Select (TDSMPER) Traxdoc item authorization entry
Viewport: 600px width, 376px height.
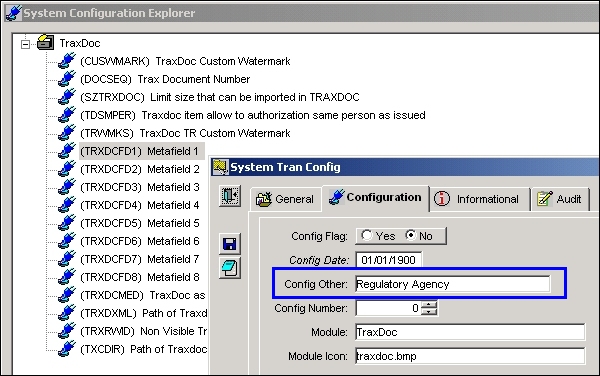click(x=253, y=115)
